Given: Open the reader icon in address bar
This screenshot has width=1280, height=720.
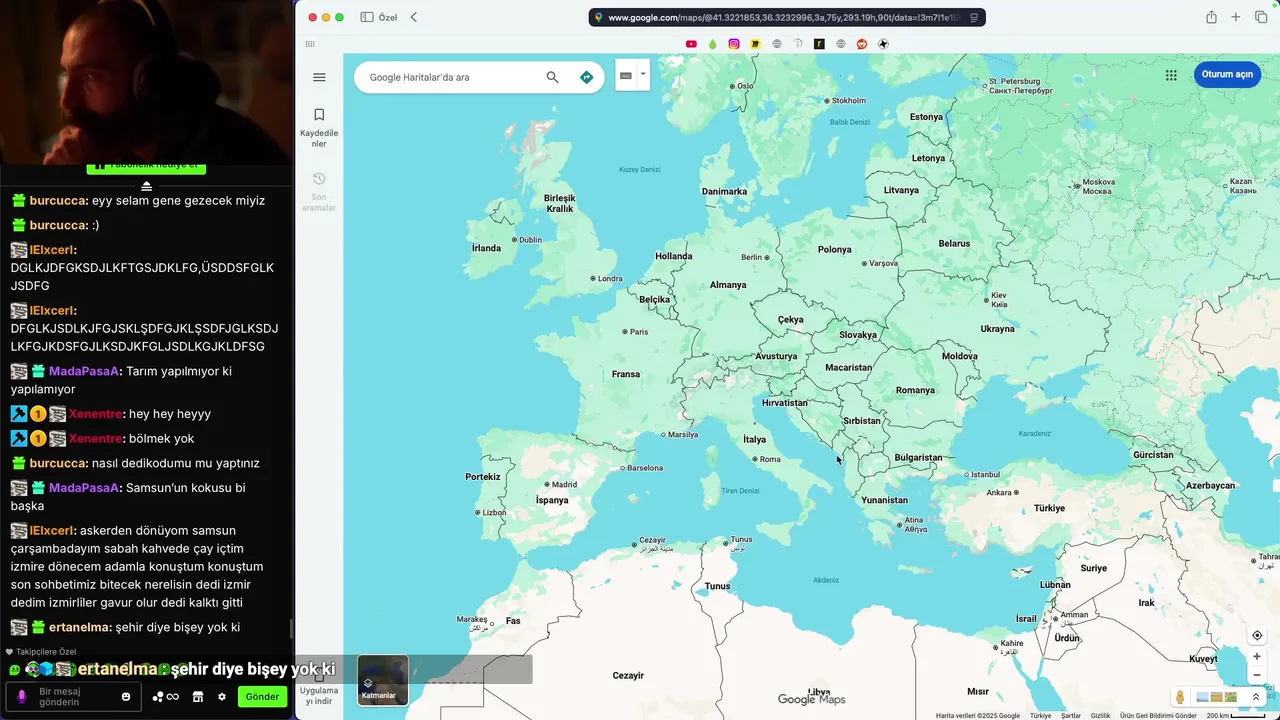Looking at the screenshot, I should (974, 17).
